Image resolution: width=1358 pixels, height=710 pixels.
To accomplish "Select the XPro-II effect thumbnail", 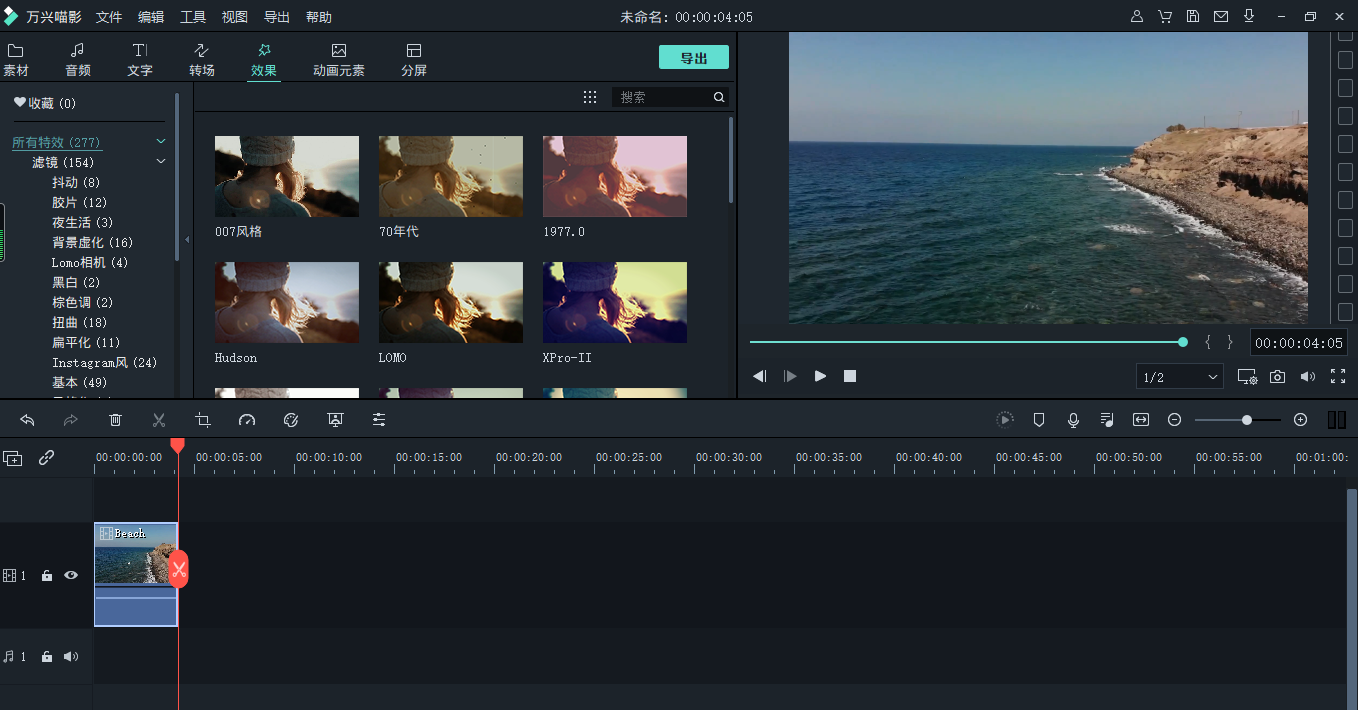I will (614, 302).
